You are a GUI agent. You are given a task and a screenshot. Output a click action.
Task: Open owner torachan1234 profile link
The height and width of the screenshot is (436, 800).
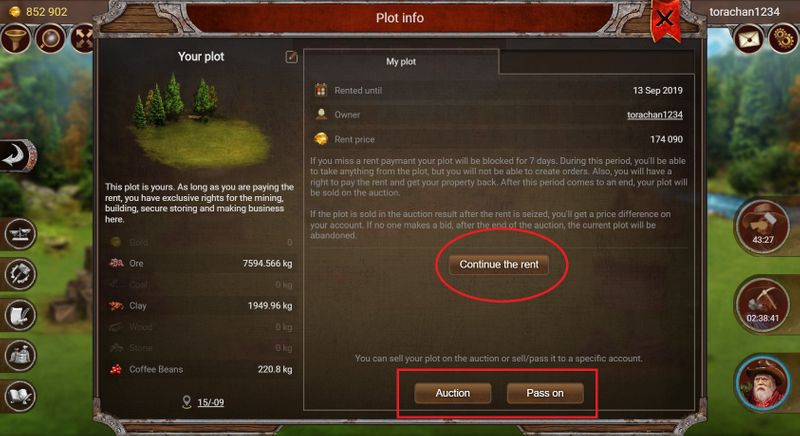pyautogui.click(x=655, y=115)
